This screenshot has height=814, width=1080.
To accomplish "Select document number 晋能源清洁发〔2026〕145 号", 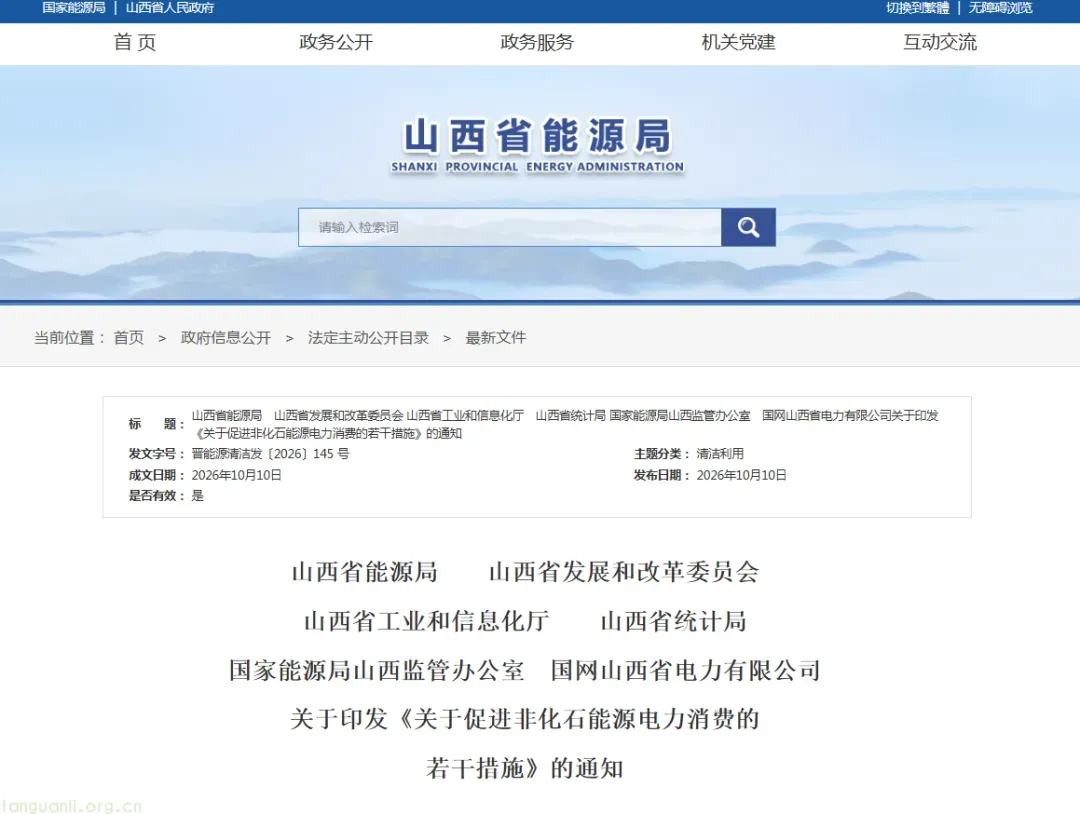I will click(x=270, y=454).
